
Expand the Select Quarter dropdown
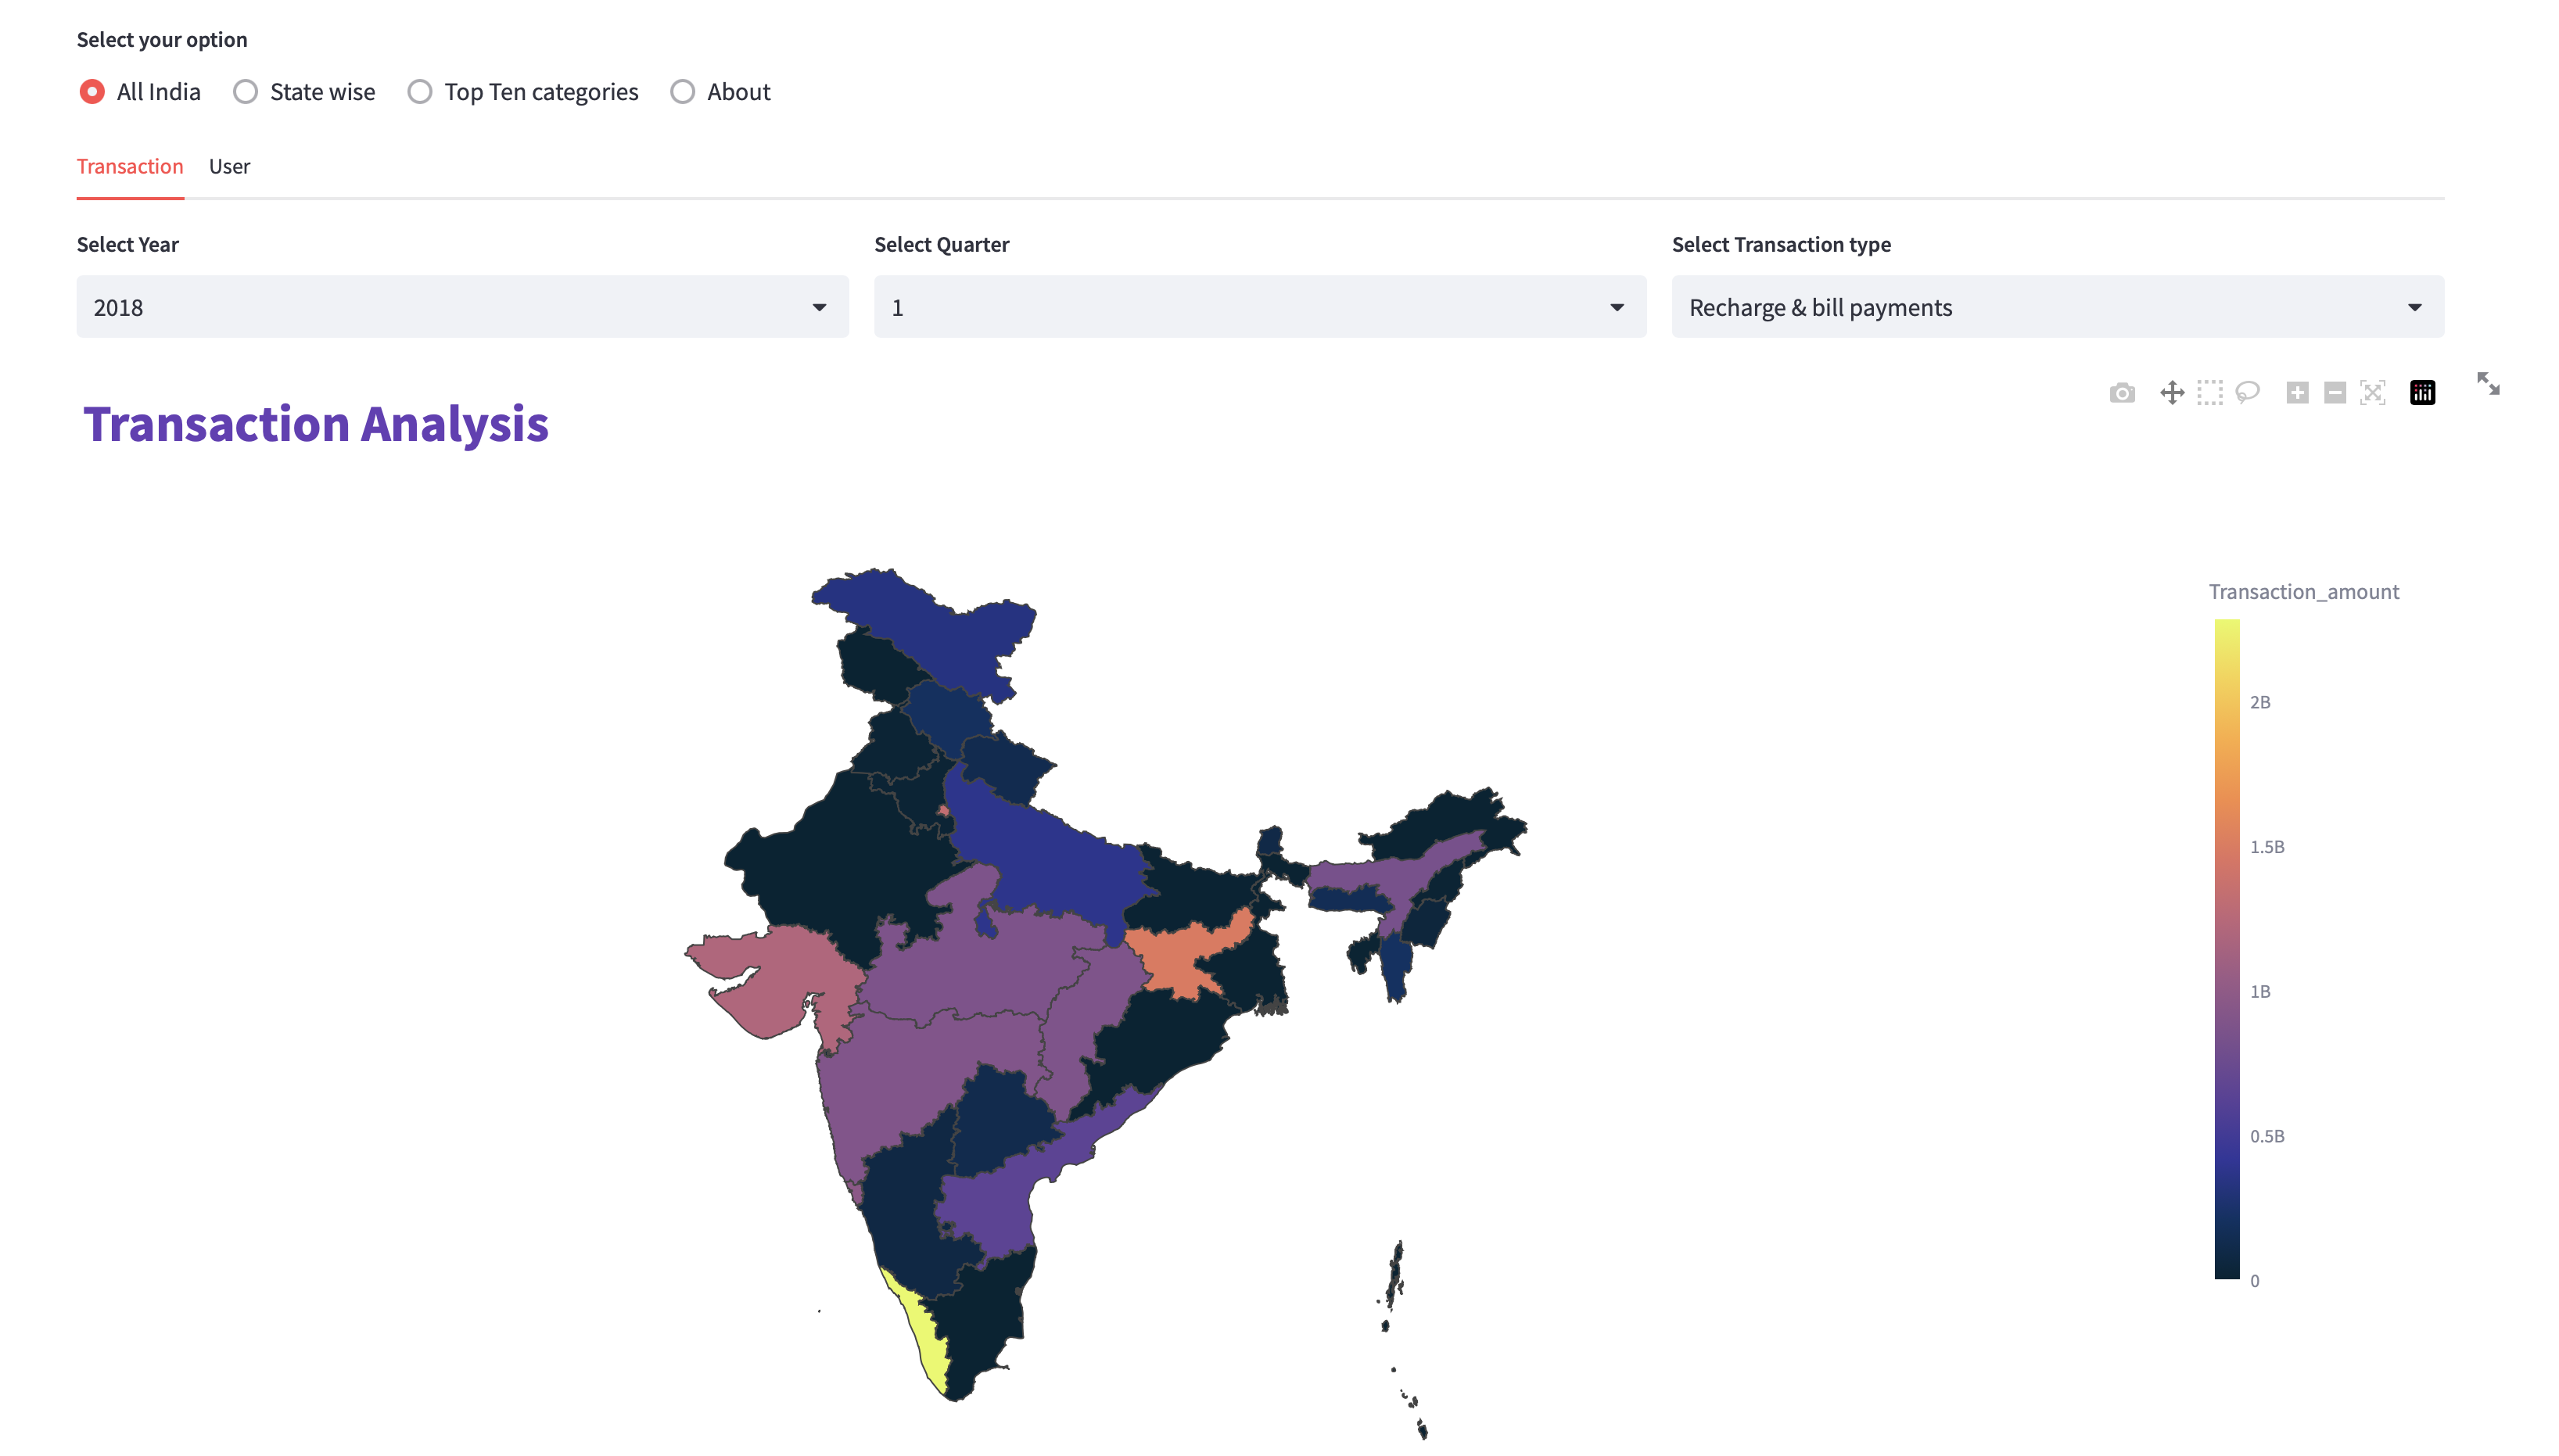(1258, 307)
